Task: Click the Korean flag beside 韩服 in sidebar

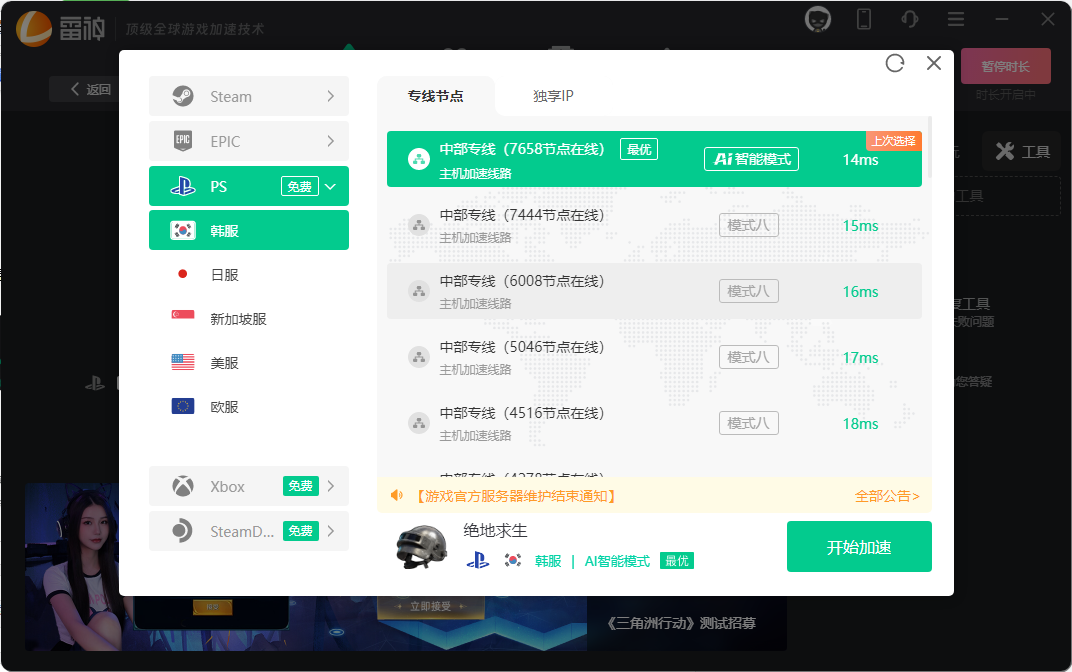Action: click(x=183, y=230)
